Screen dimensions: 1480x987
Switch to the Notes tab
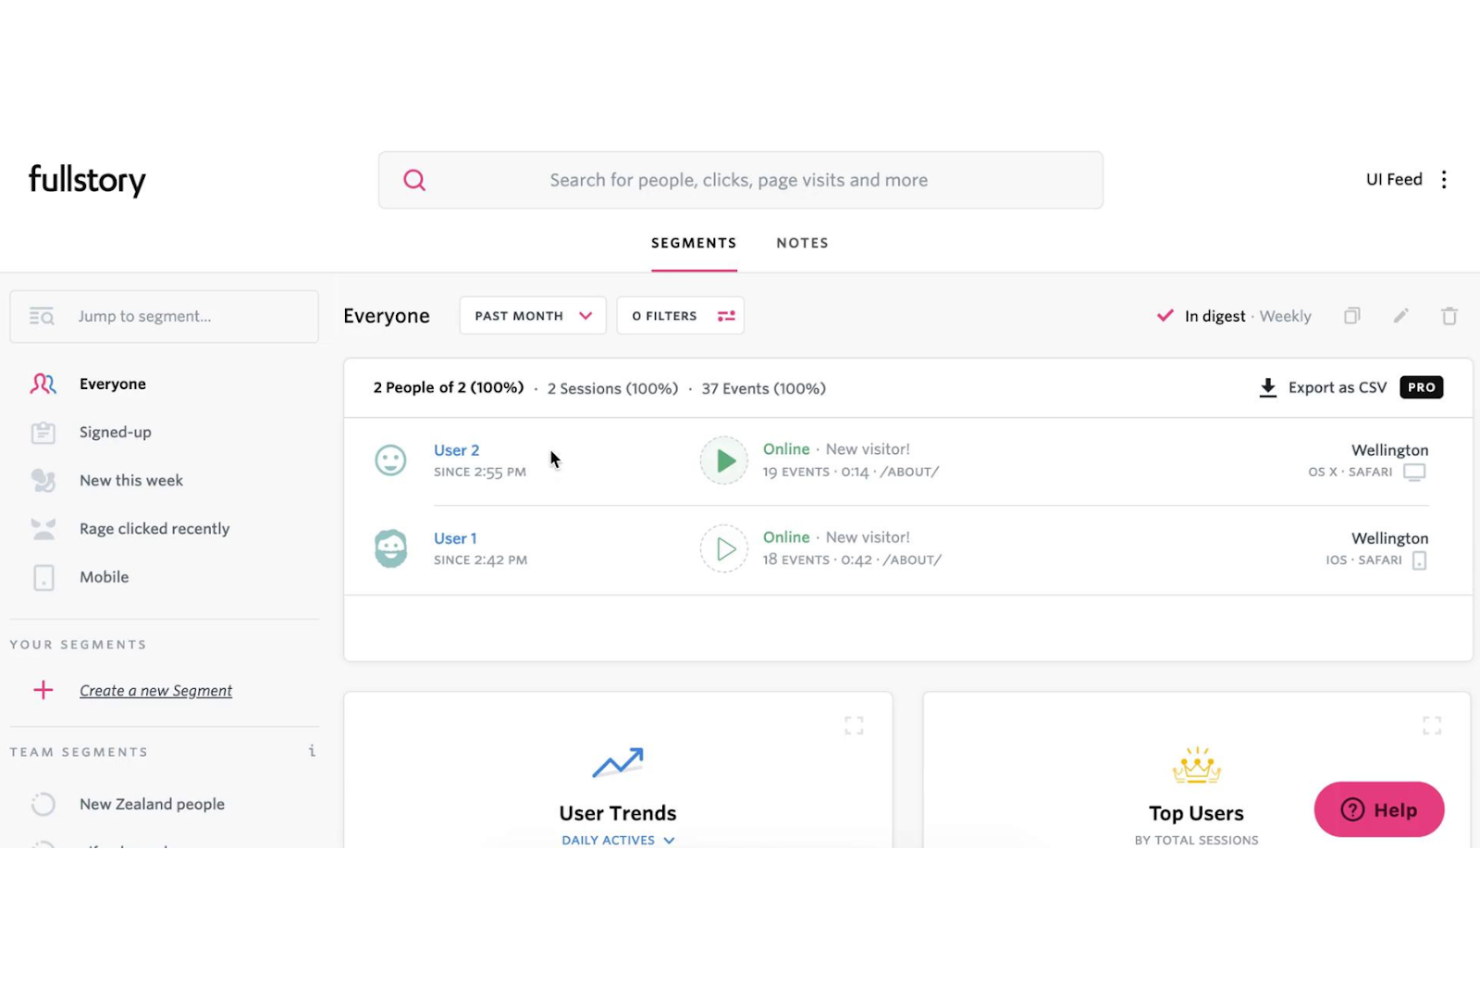(802, 243)
